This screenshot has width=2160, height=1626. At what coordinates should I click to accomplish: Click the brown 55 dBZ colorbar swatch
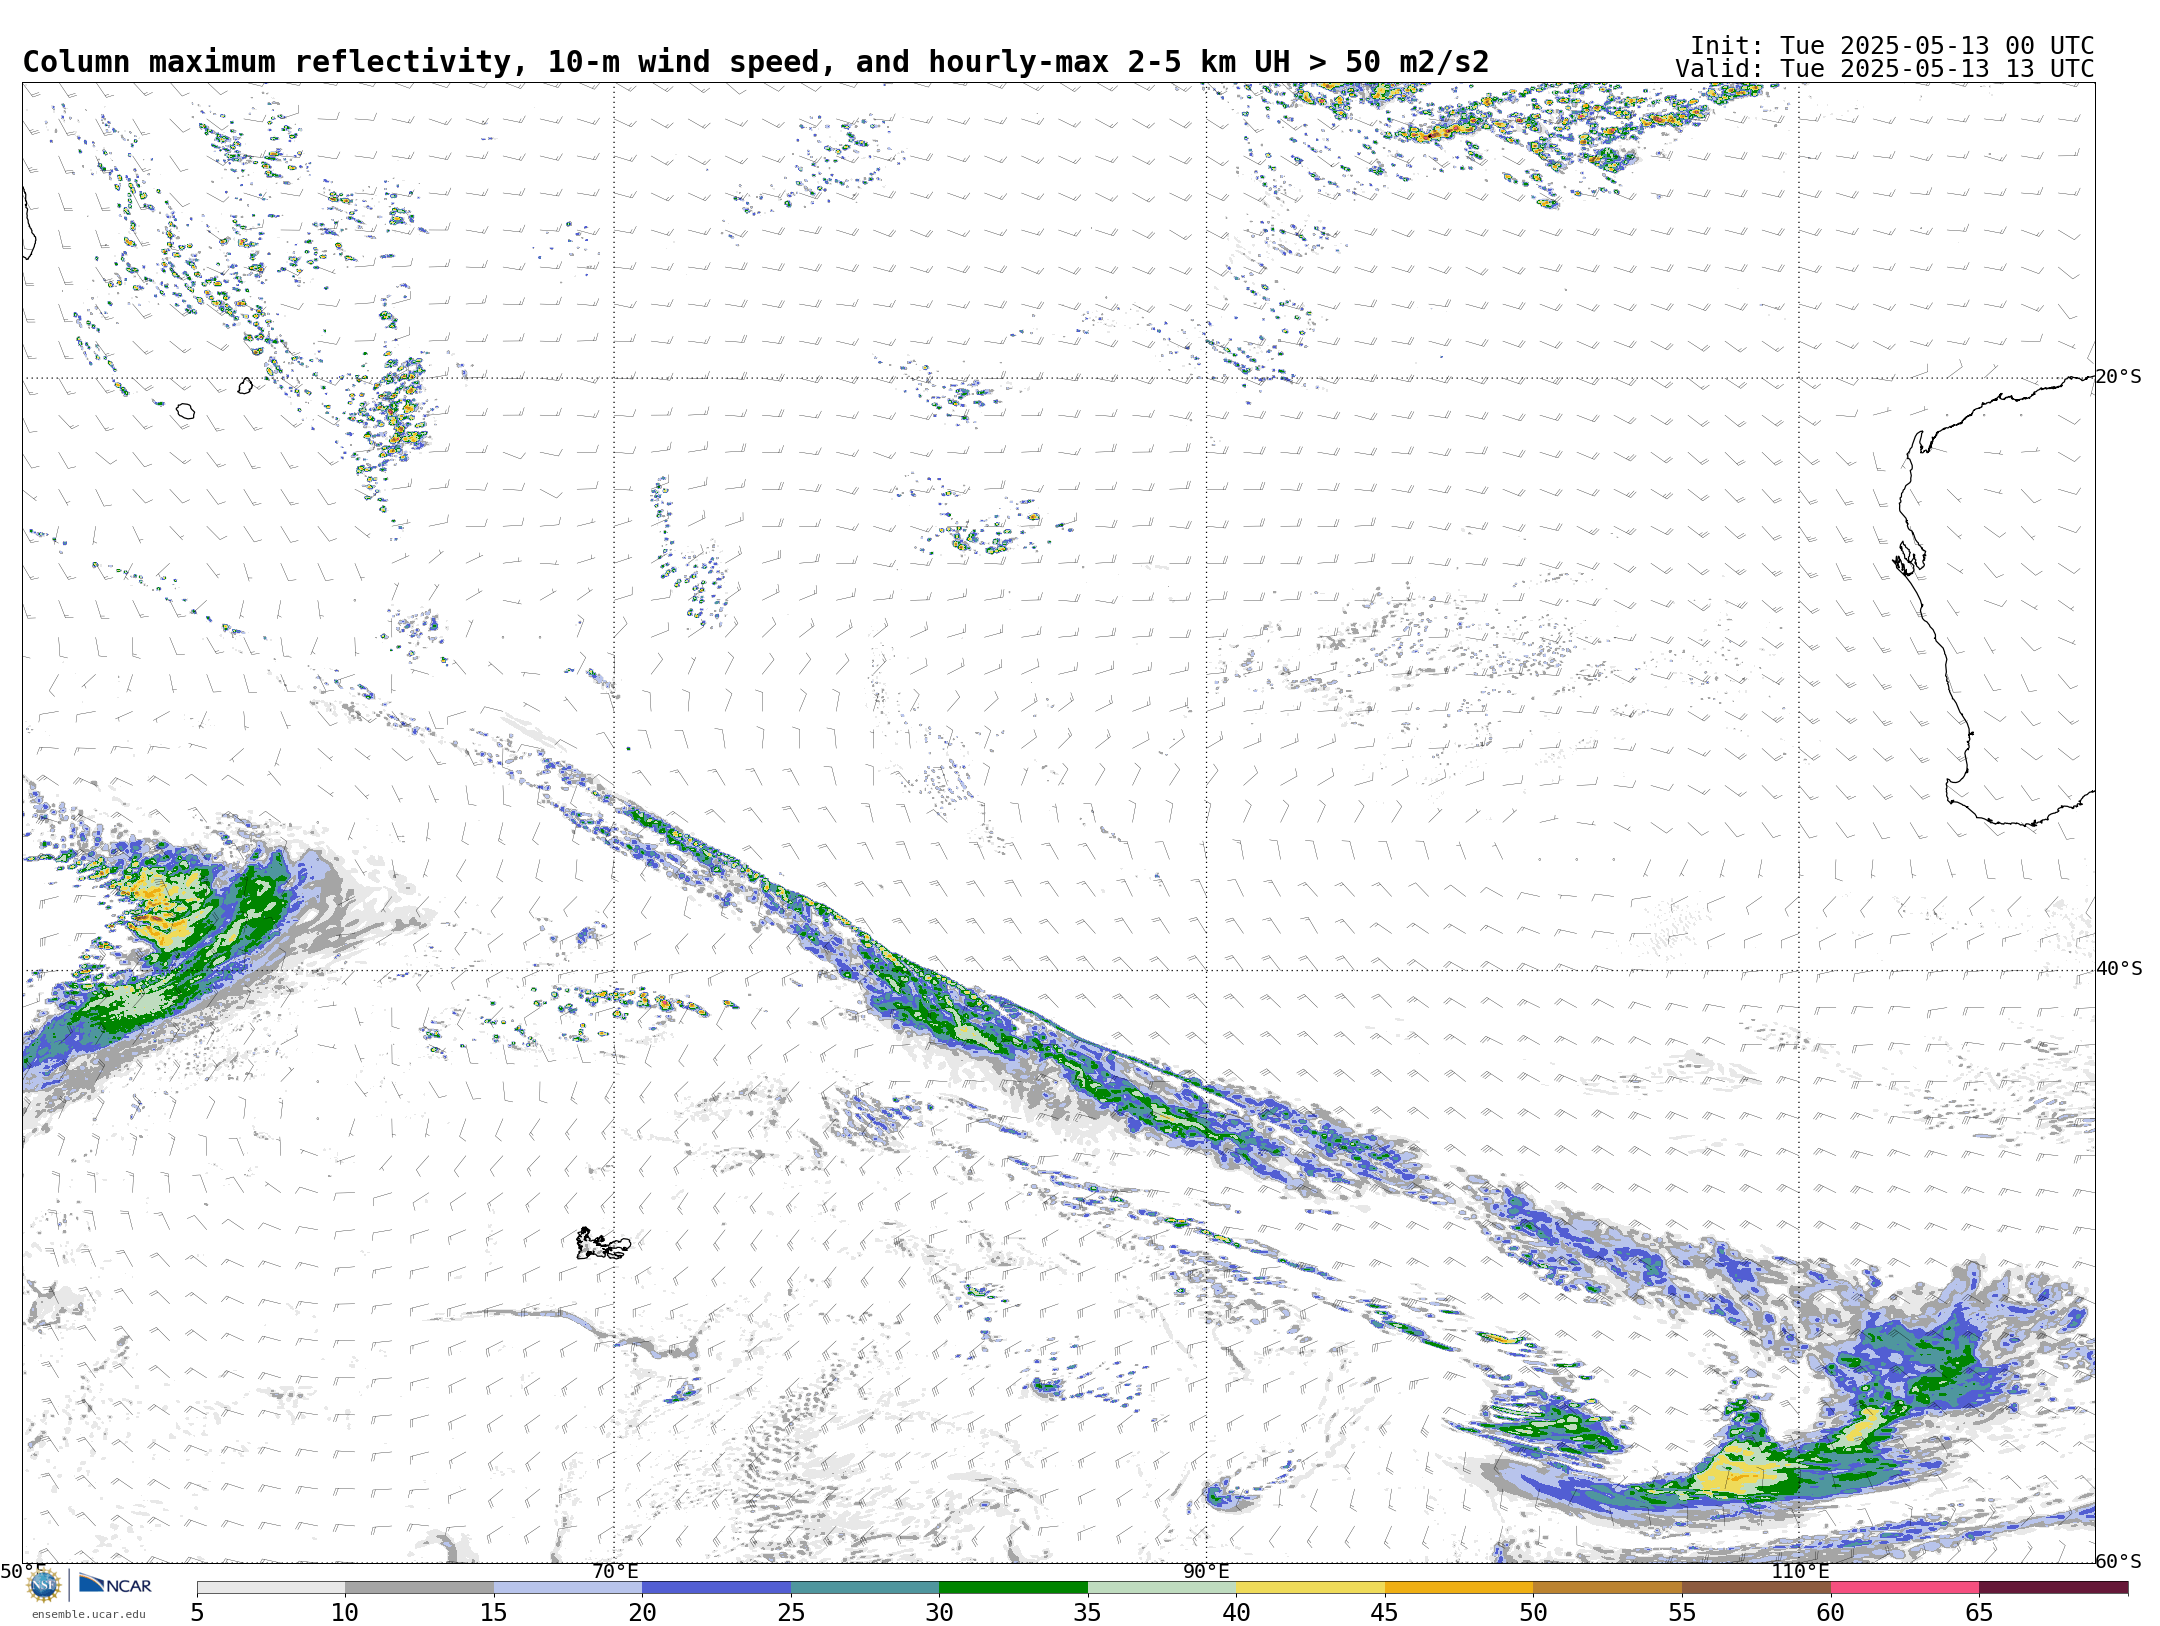pyautogui.click(x=1756, y=1588)
